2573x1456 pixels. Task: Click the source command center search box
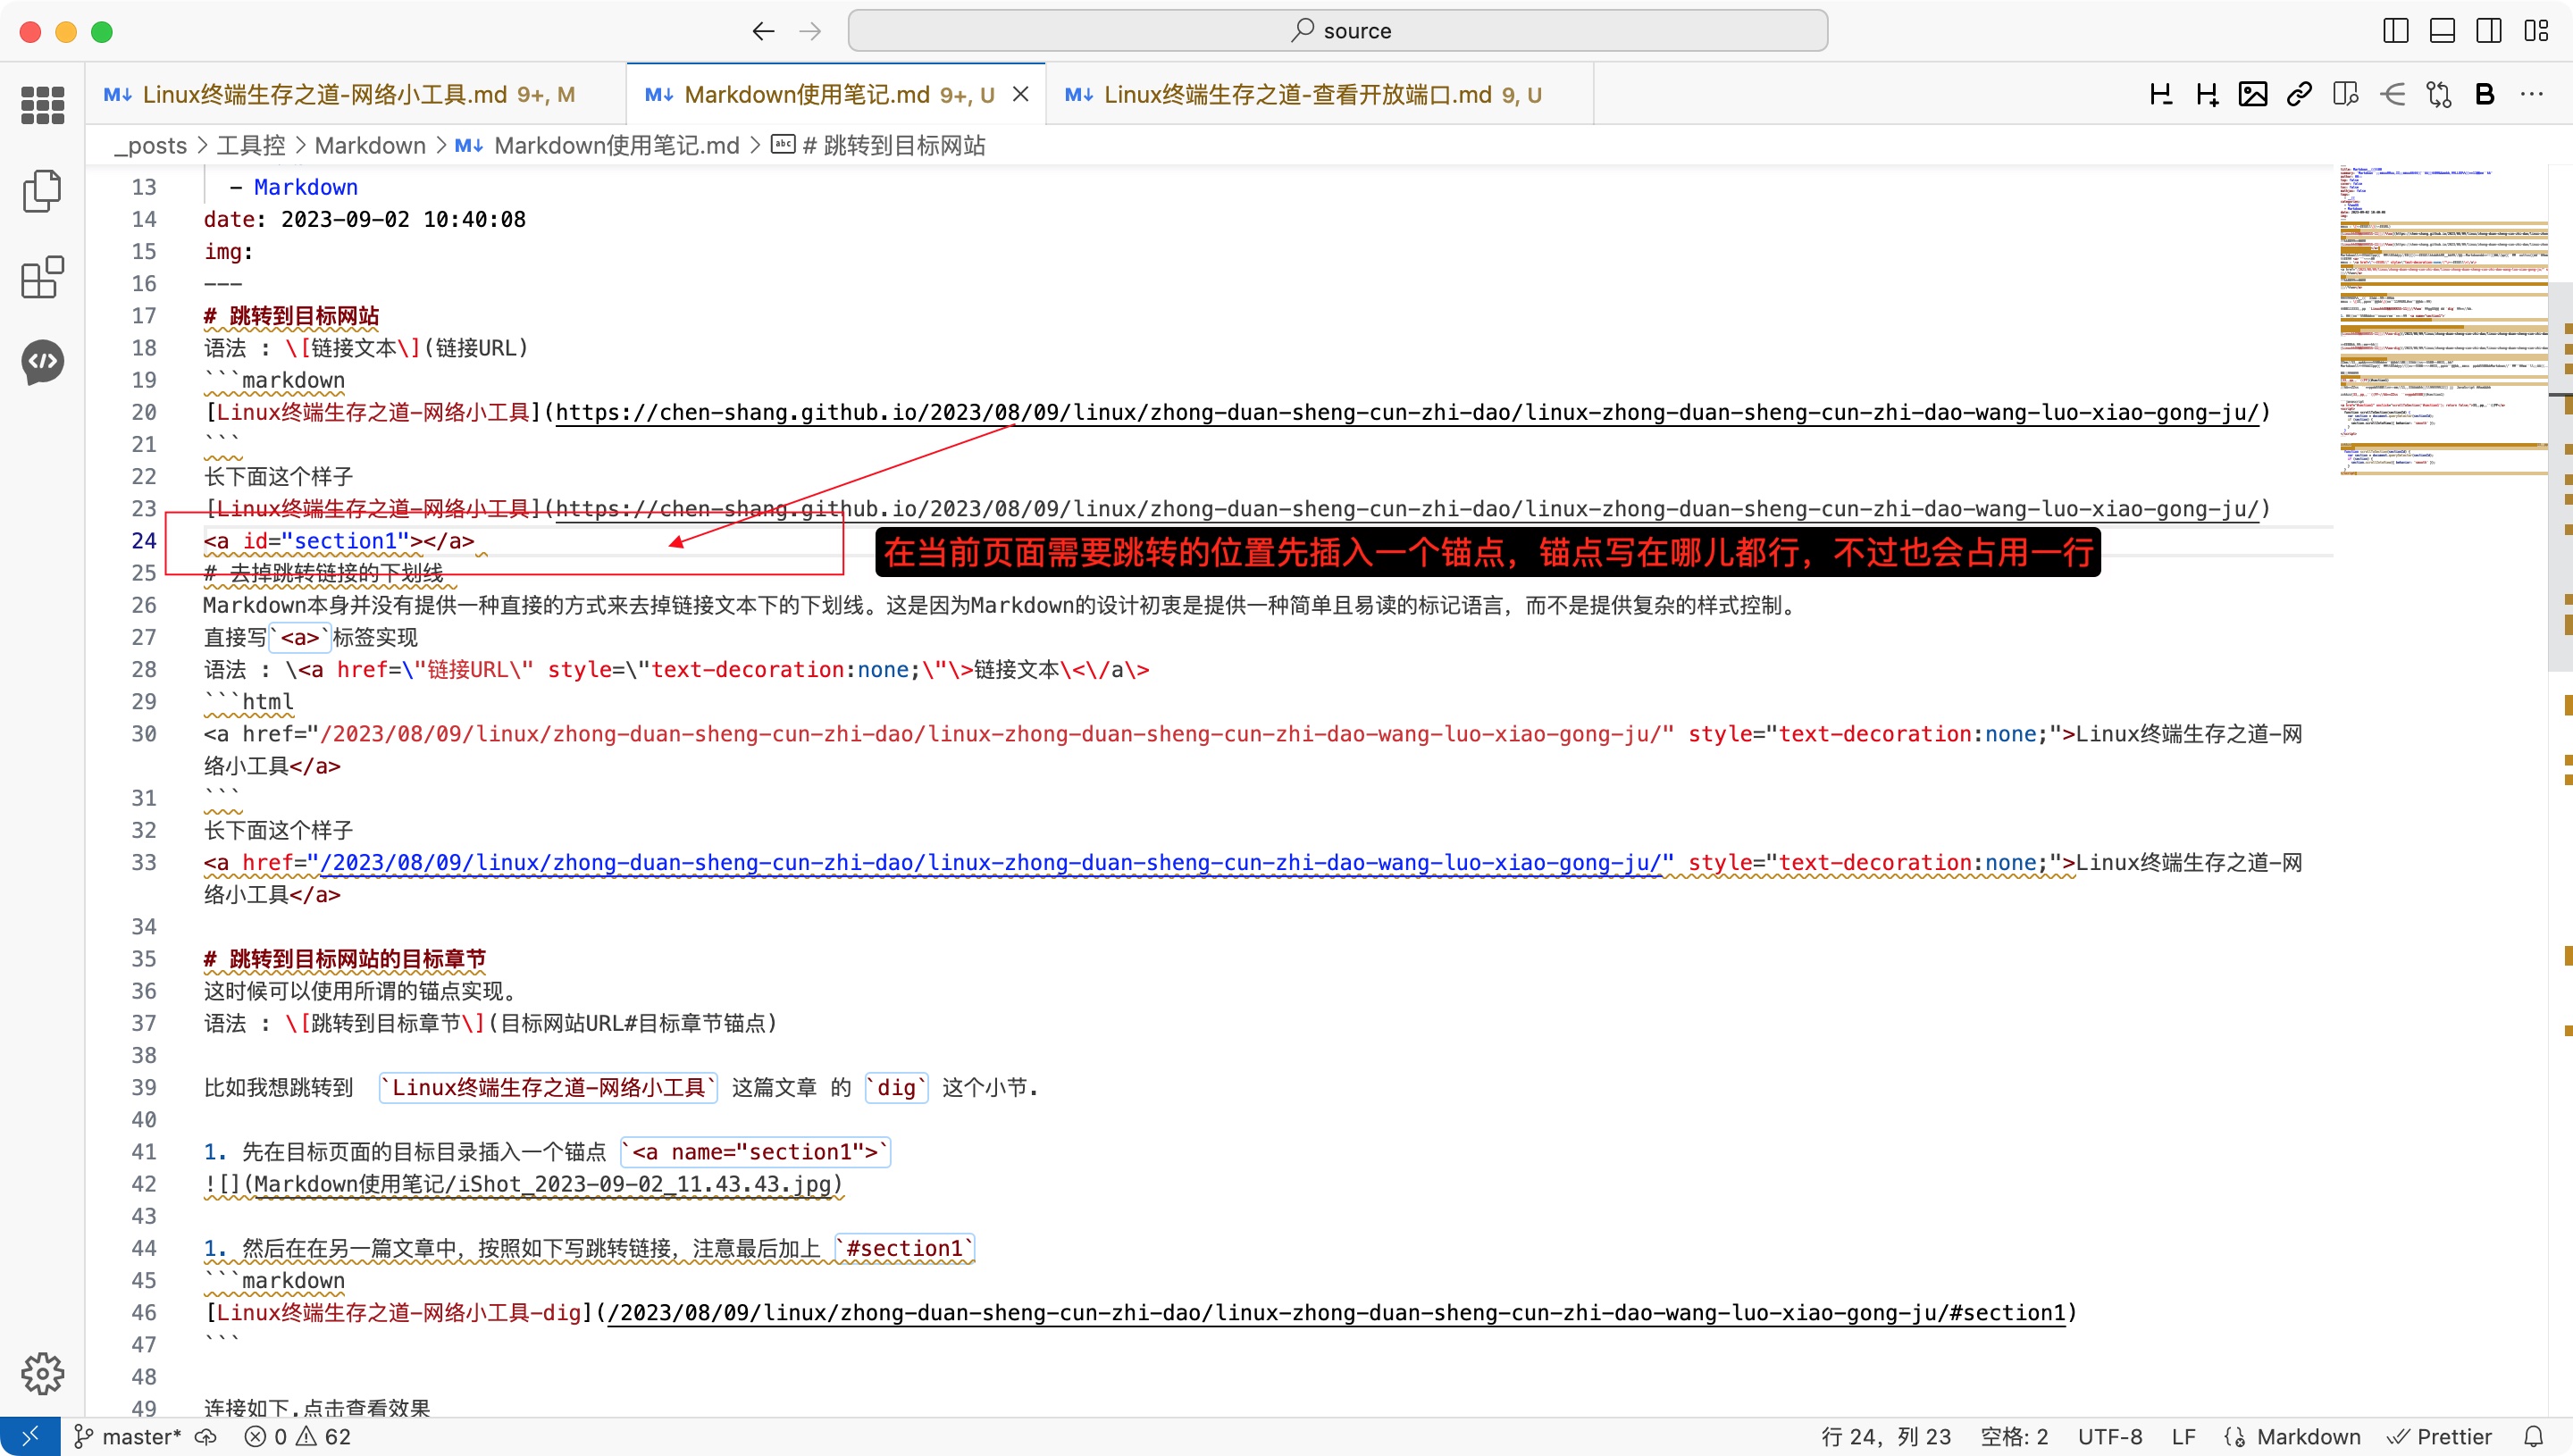click(x=1337, y=31)
